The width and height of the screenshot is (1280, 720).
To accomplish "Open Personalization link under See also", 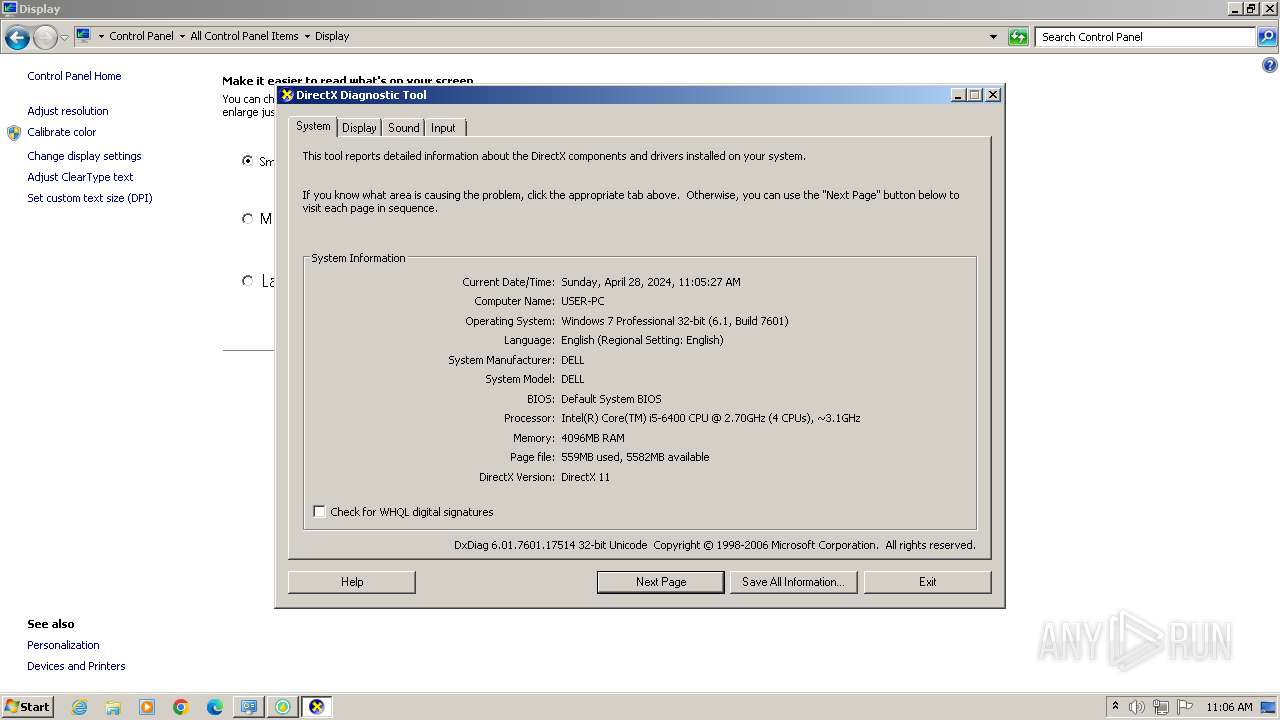I will pyautogui.click(x=63, y=645).
